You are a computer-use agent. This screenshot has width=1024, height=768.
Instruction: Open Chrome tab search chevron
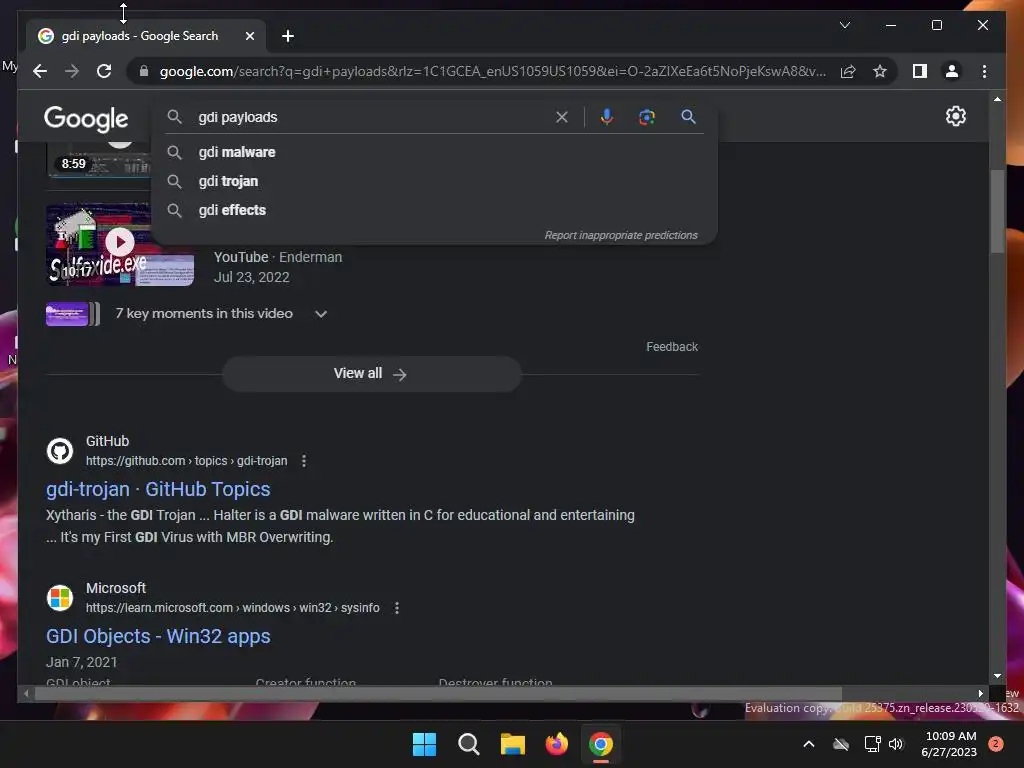(844, 25)
